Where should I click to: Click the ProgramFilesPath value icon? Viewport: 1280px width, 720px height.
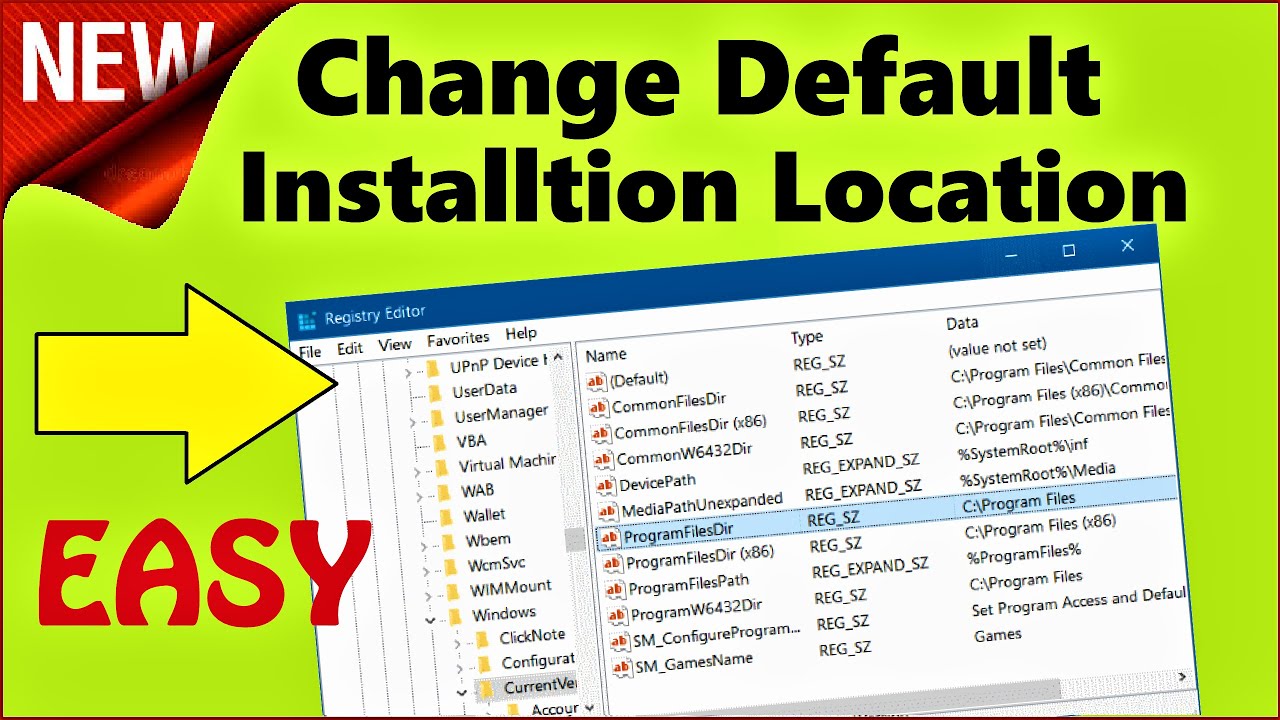614,589
